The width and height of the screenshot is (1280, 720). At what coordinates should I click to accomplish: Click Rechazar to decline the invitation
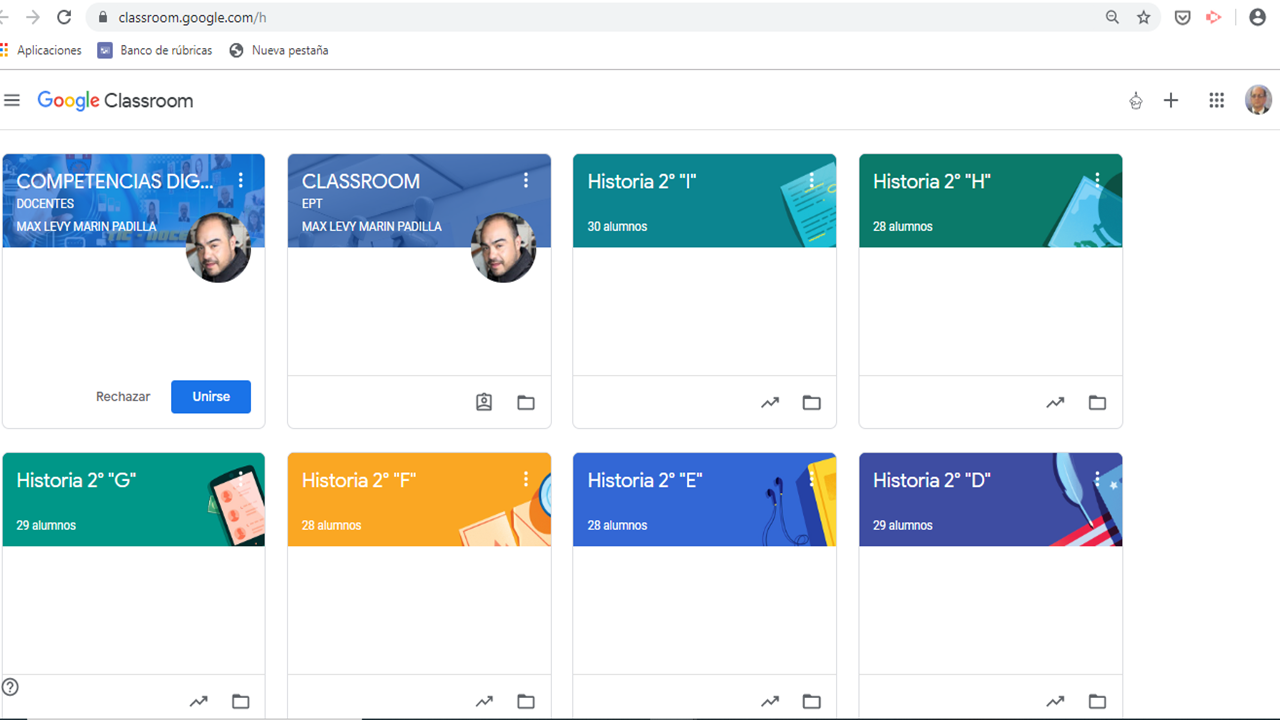coord(123,397)
